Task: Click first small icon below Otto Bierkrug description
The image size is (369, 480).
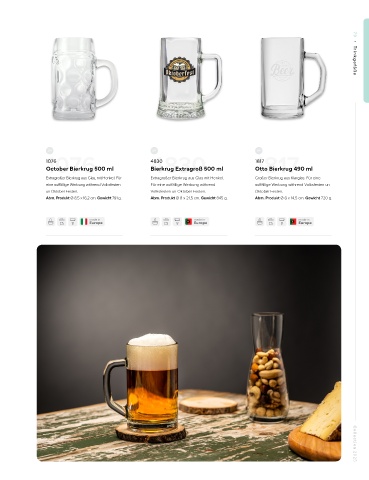Action: coord(260,222)
